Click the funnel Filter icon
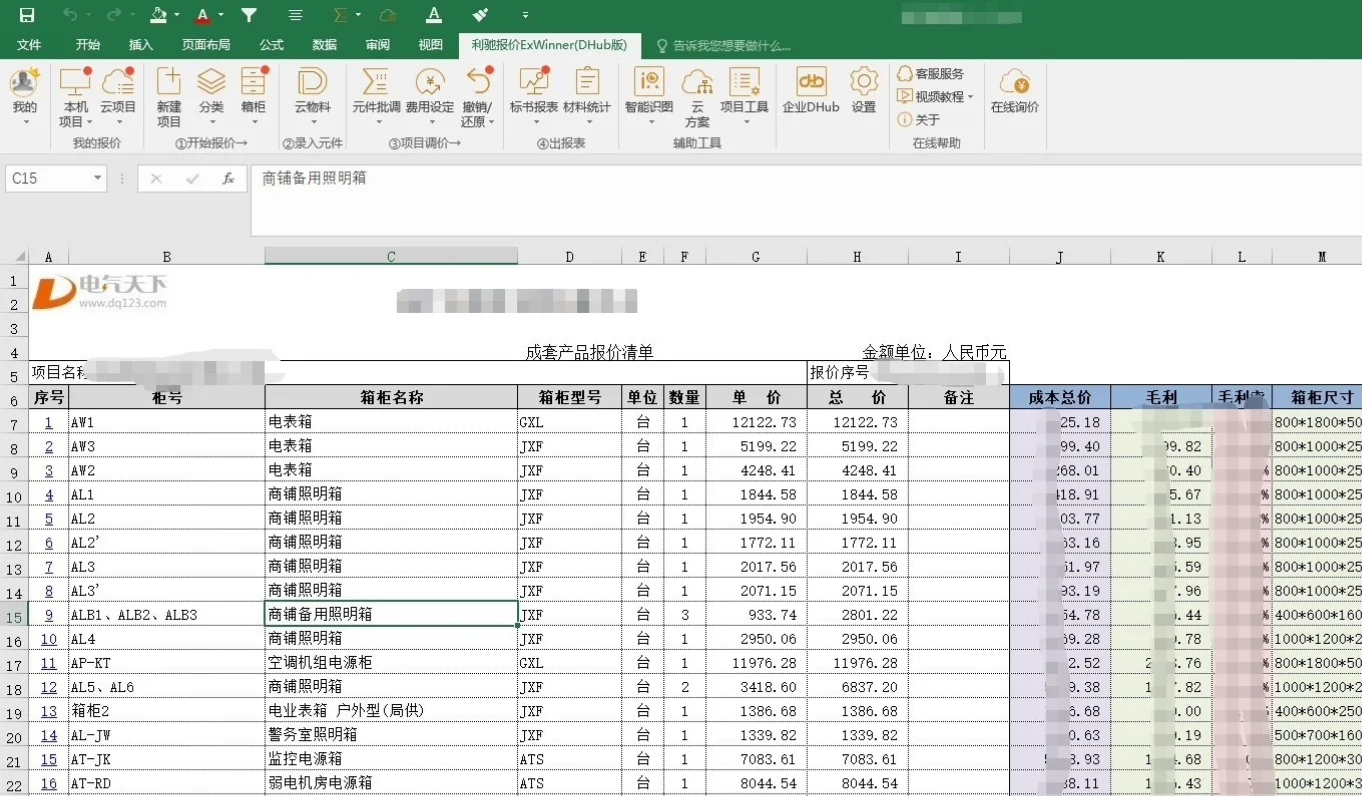Image resolution: width=1362 pixels, height=796 pixels. 249,15
